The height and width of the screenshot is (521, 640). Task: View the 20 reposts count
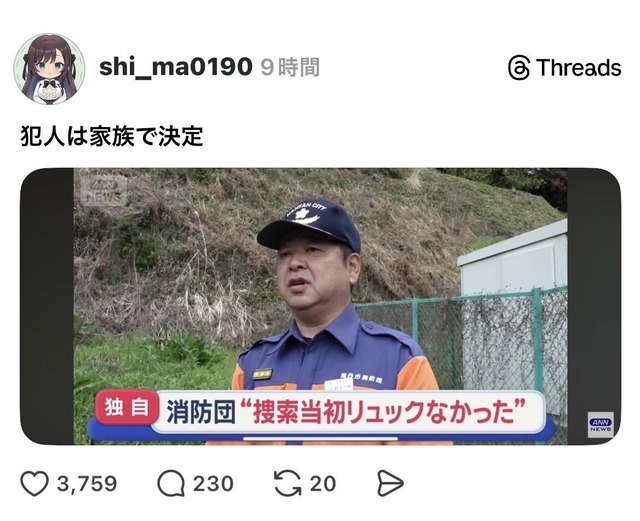pyautogui.click(x=323, y=484)
